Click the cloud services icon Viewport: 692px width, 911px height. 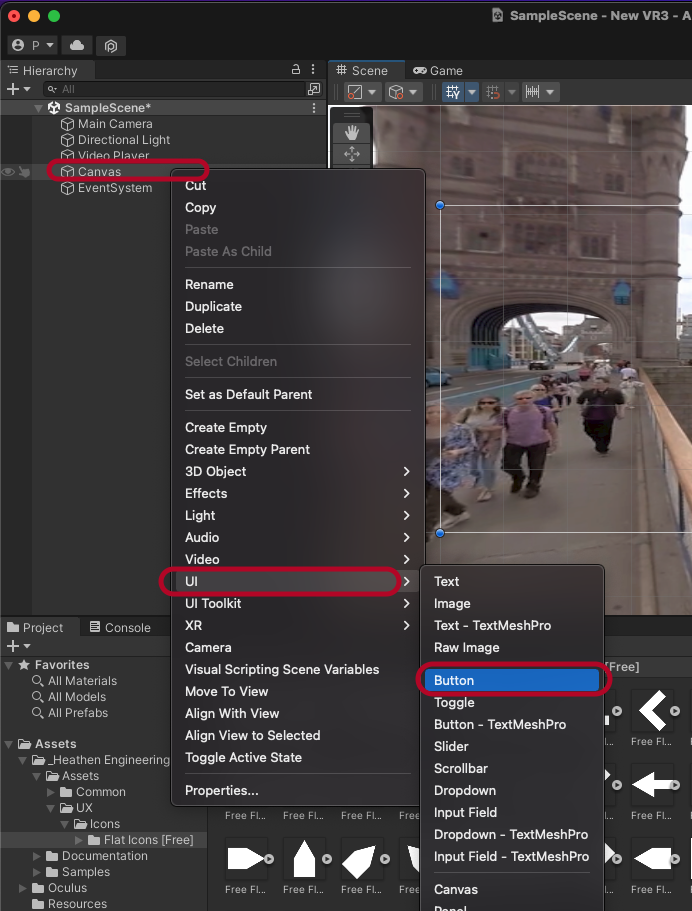tap(77, 45)
